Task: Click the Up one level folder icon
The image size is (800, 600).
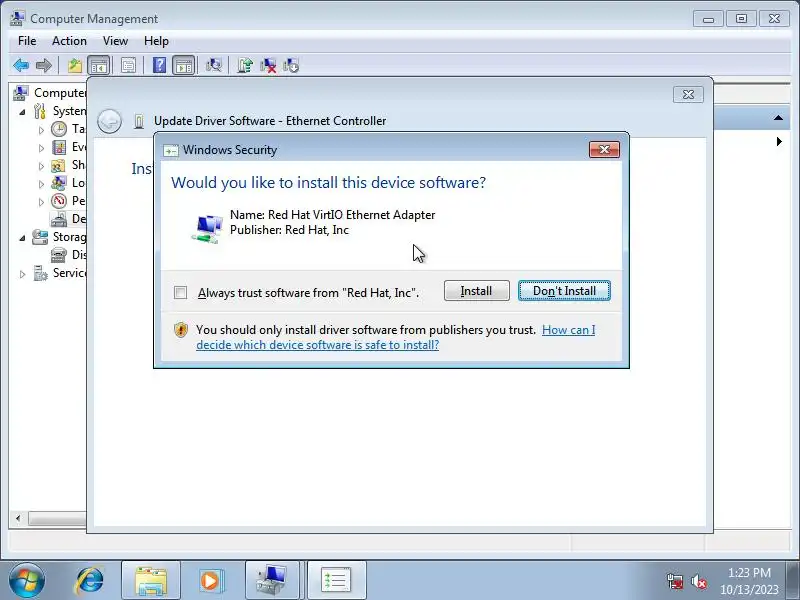Action: [x=75, y=65]
